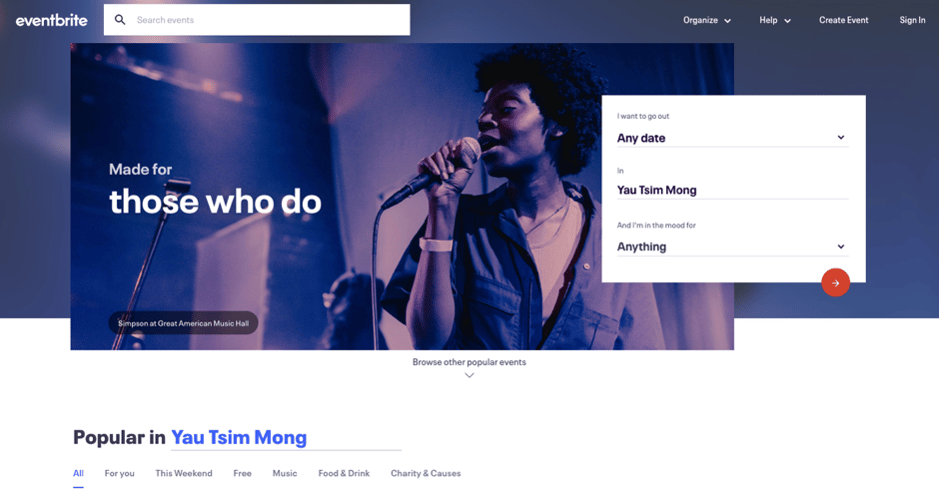Expand the Anything mood dropdown
Screen dimensions: 939x498
tap(732, 247)
